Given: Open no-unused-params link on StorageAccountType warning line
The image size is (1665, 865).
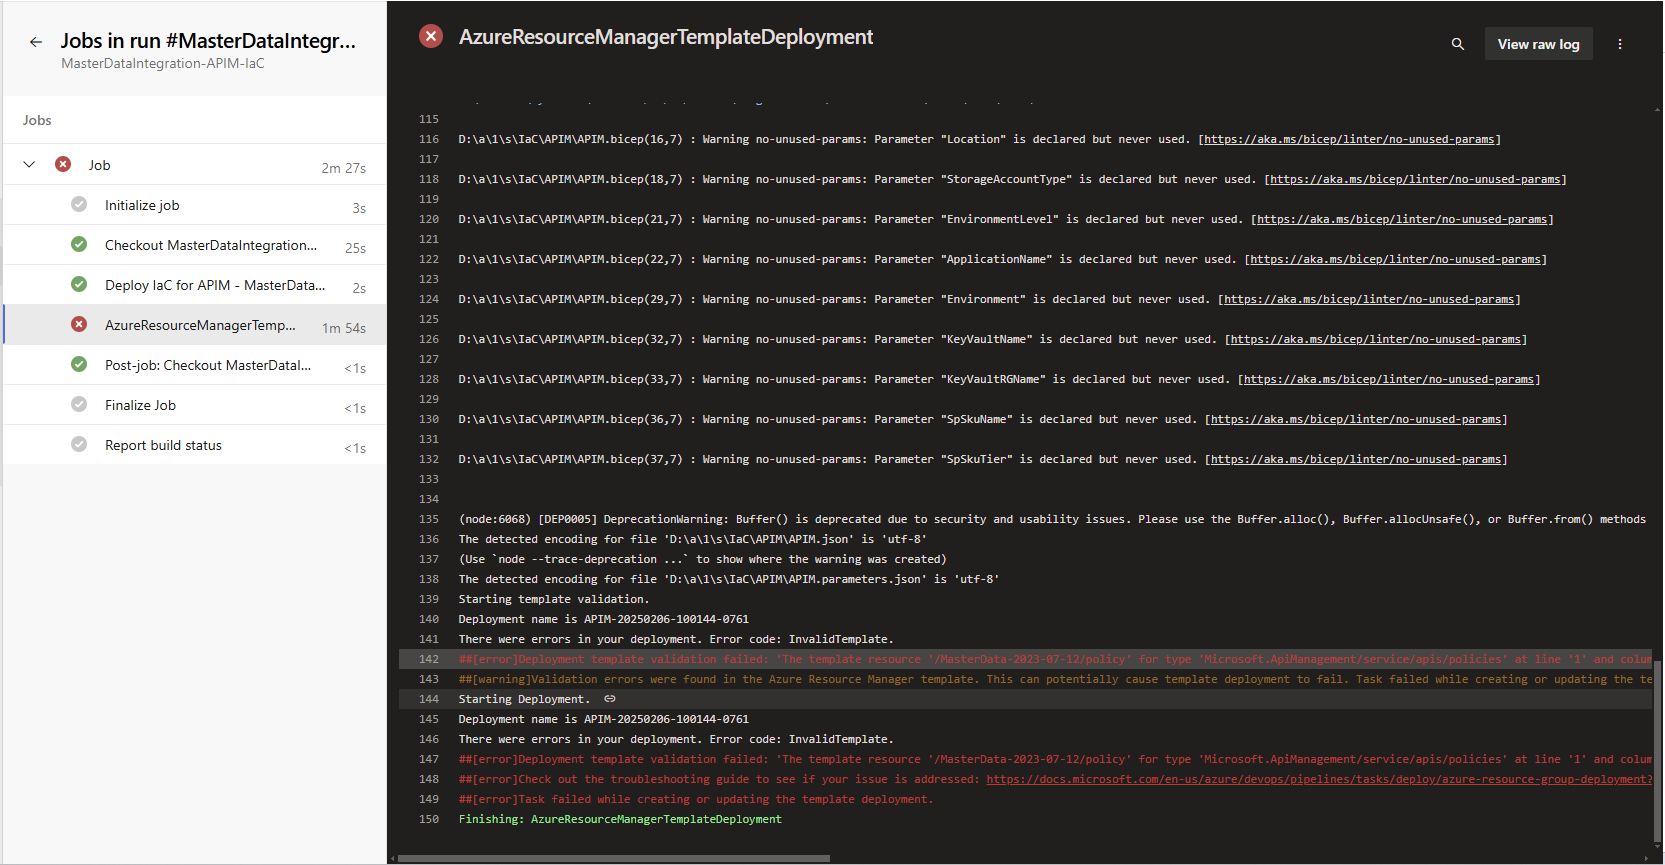Looking at the screenshot, I should click(x=1415, y=179).
